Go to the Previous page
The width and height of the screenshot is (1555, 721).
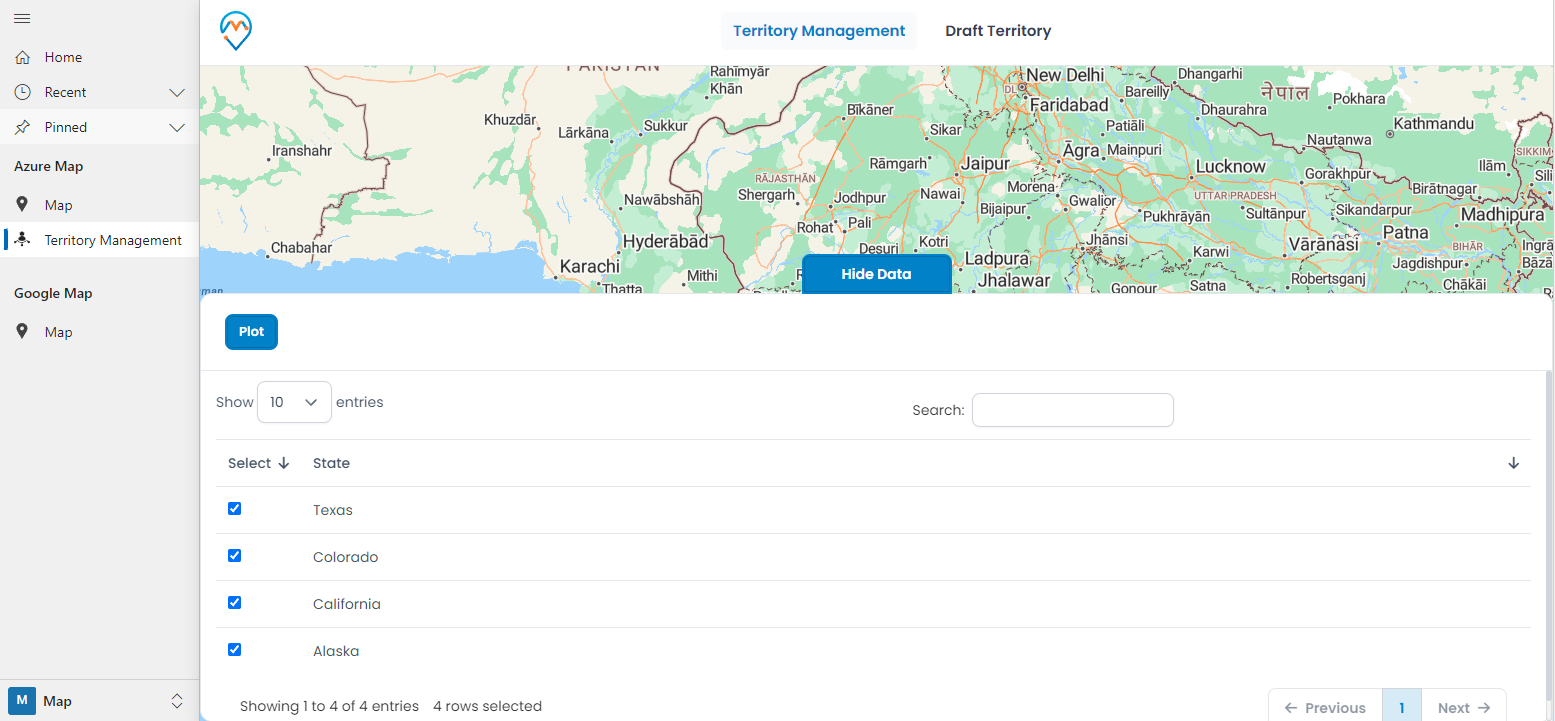point(1325,707)
